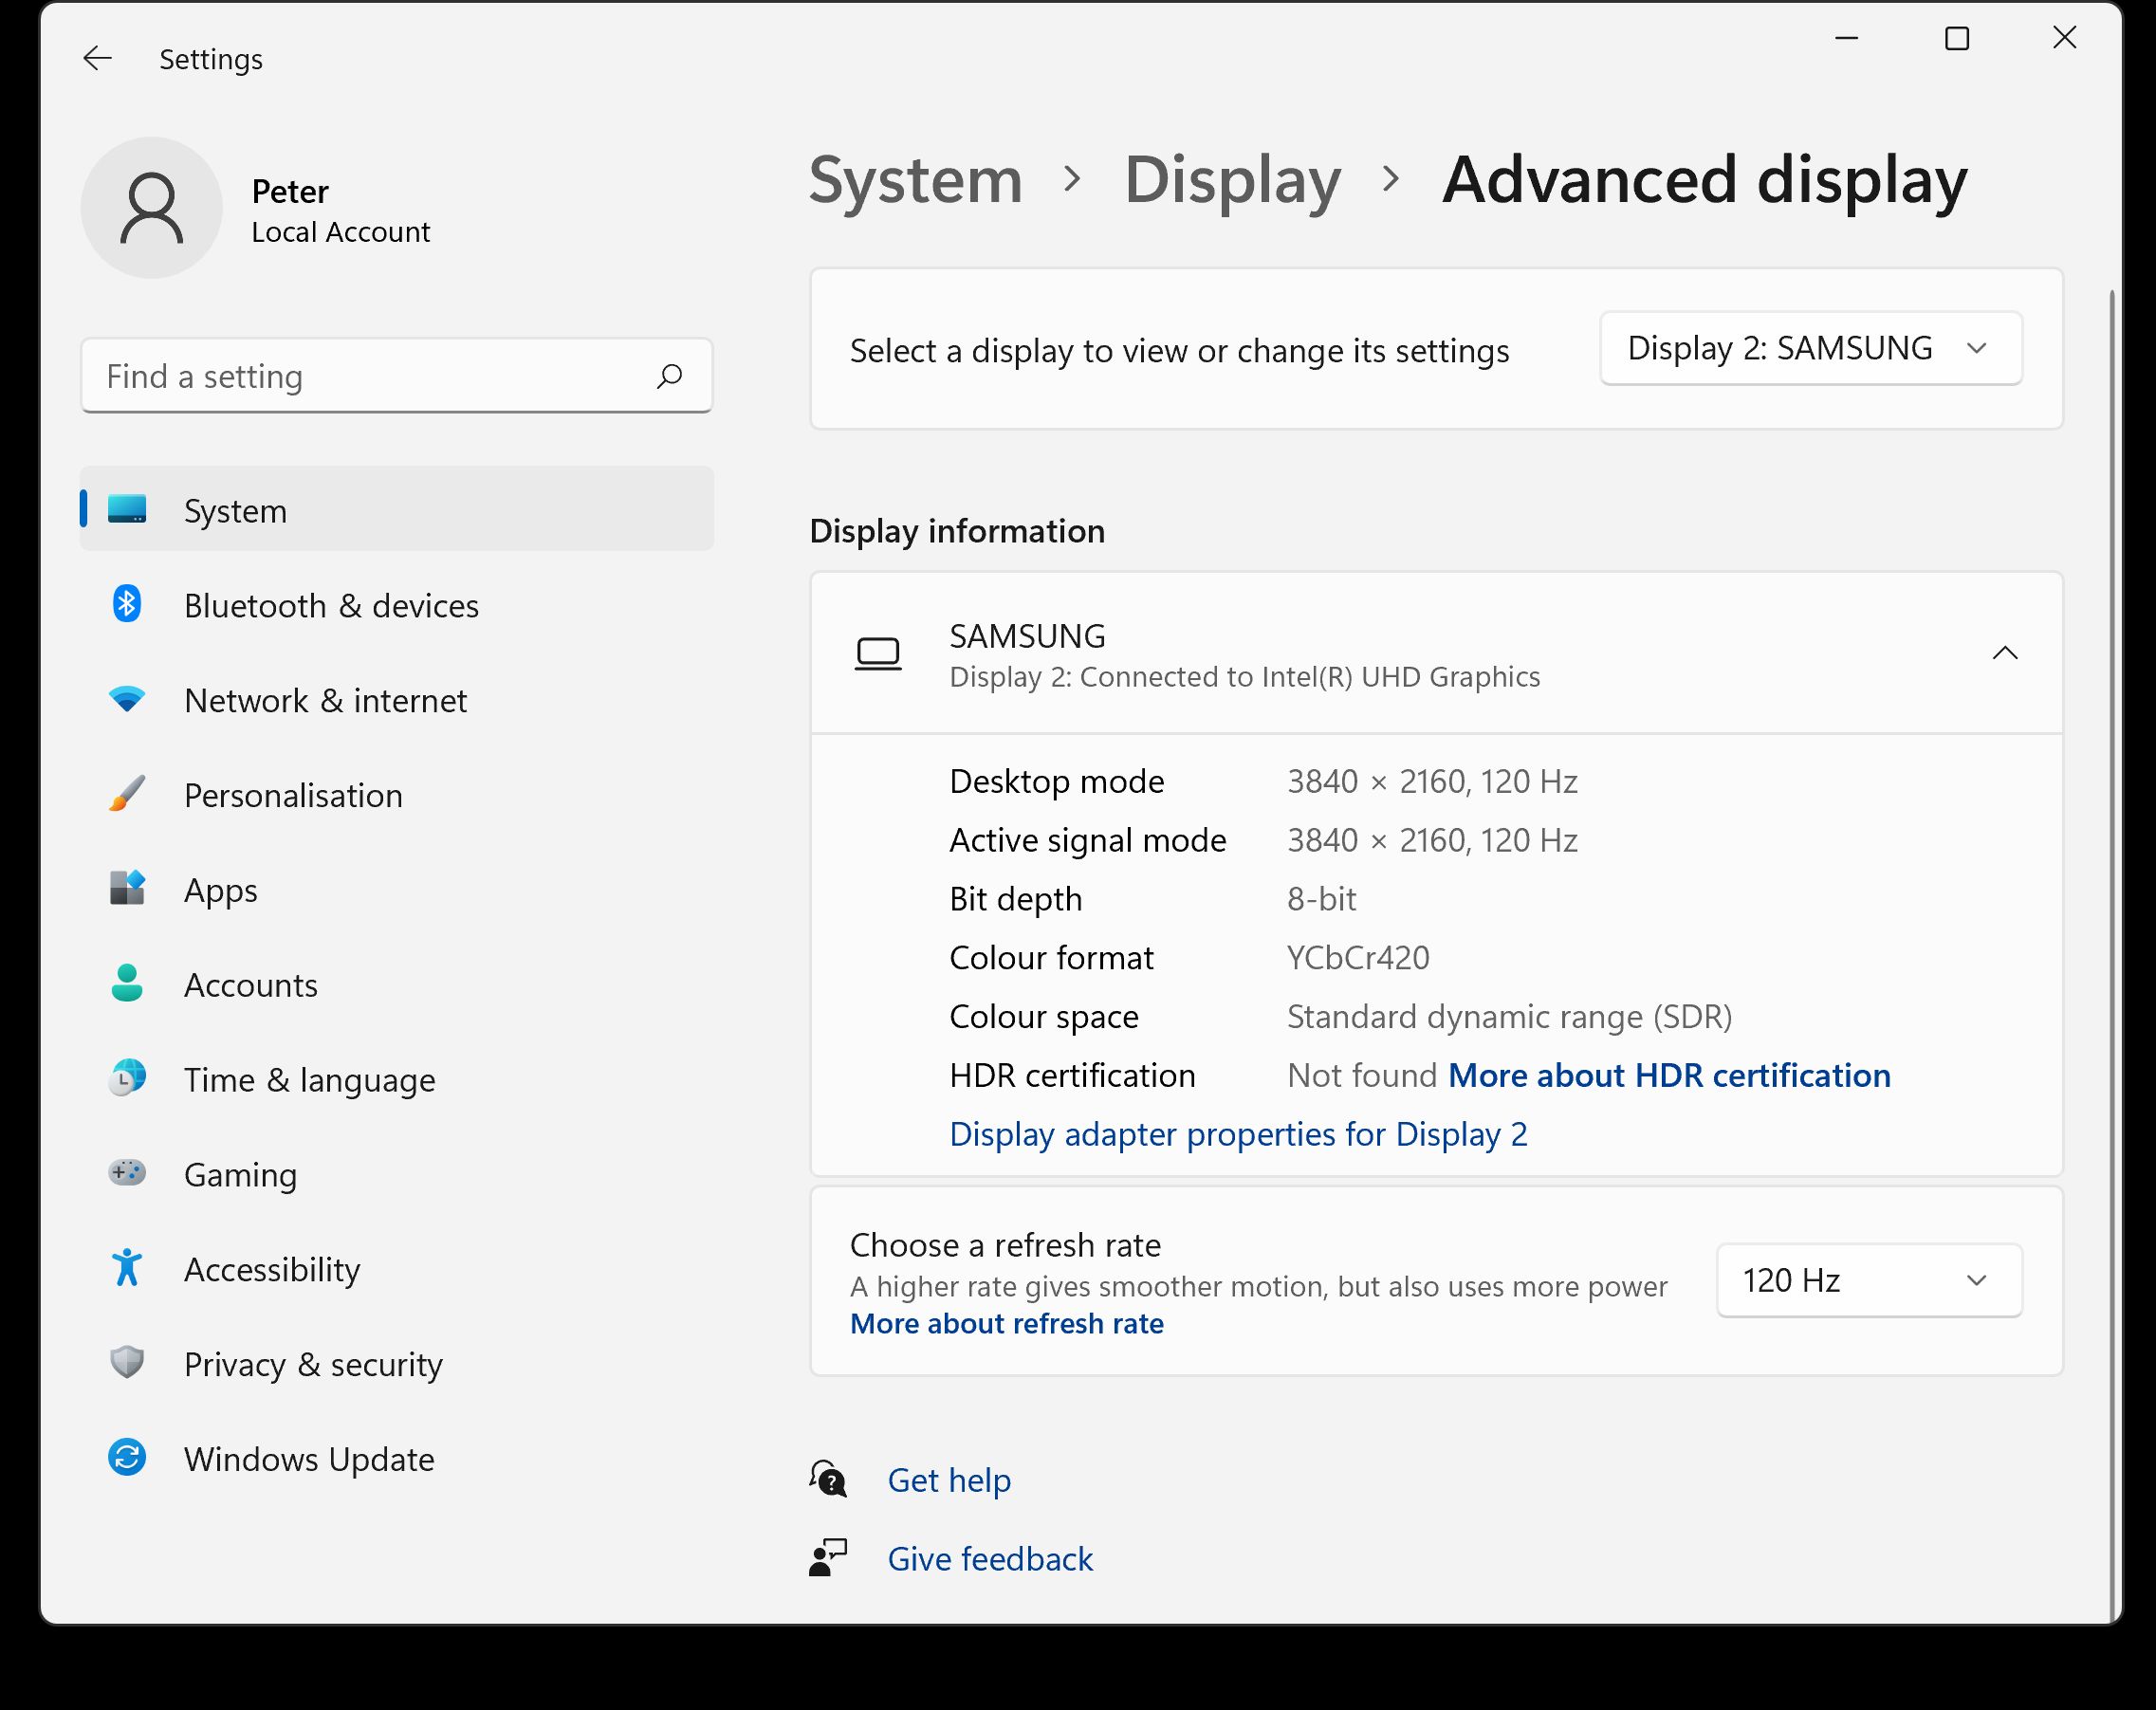This screenshot has height=1710, width=2156.
Task: Click the search magnifier icon
Action: click(669, 376)
